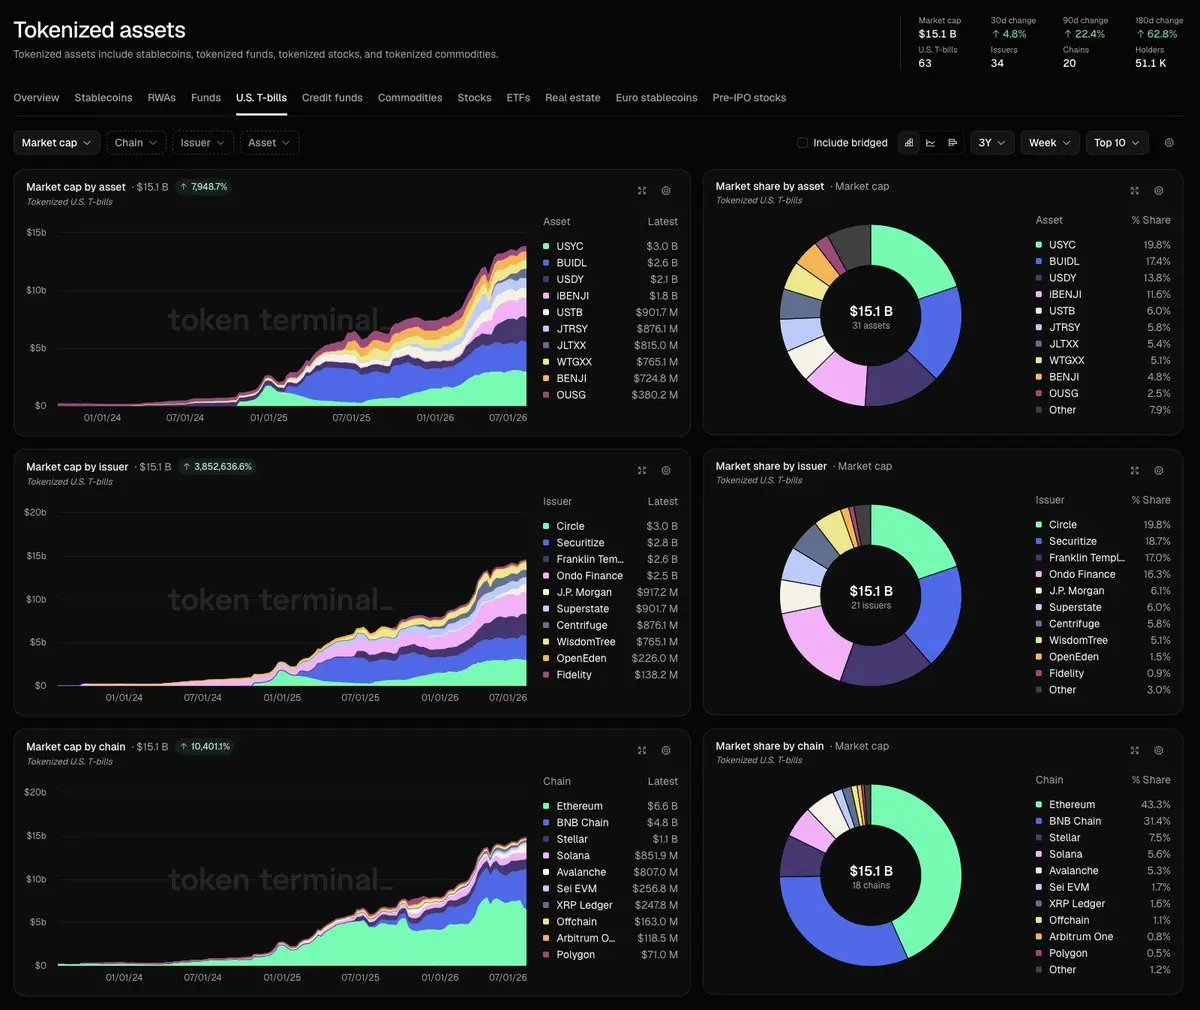Screen dimensions: 1200x1010
Task: Open the Week interval dropdown
Action: [x=1050, y=143]
